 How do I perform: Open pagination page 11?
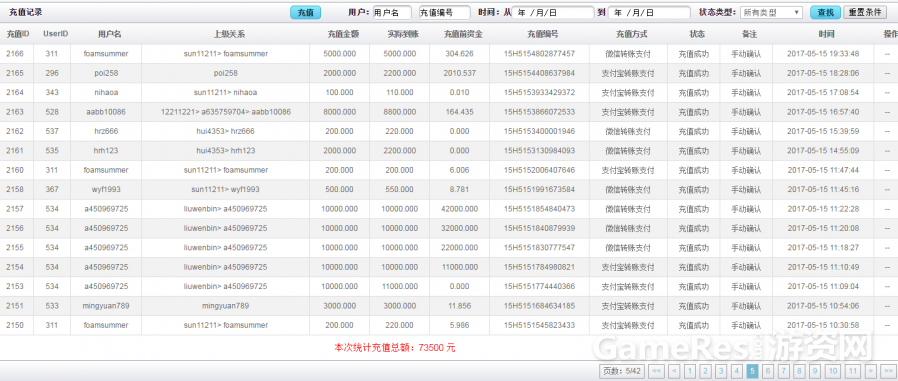(853, 371)
